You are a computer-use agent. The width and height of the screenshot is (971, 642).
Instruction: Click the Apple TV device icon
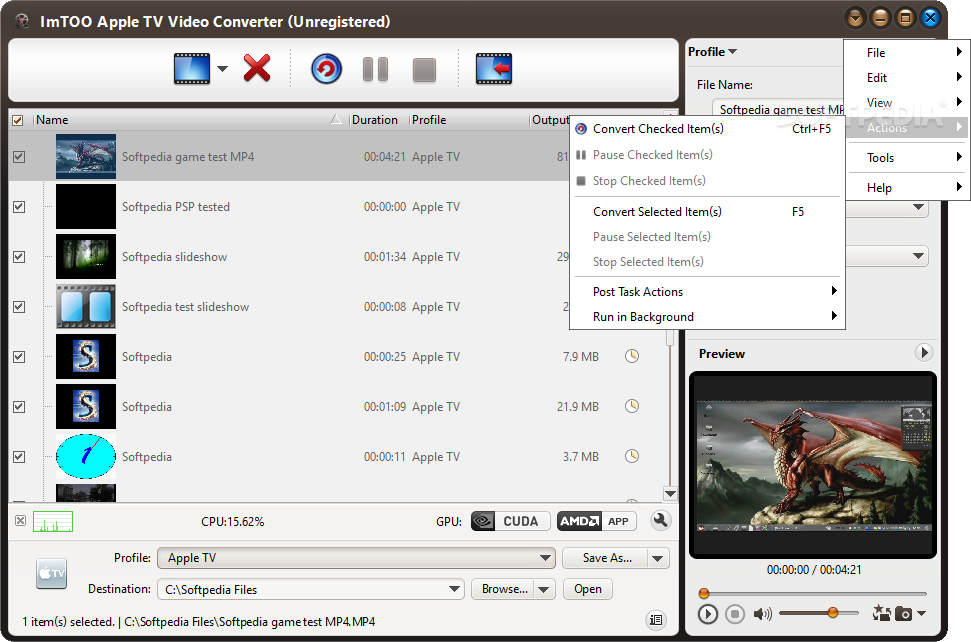tap(51, 573)
